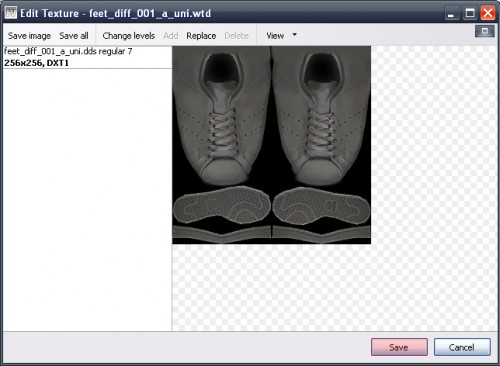Click Save all in the toolbar

click(74, 36)
